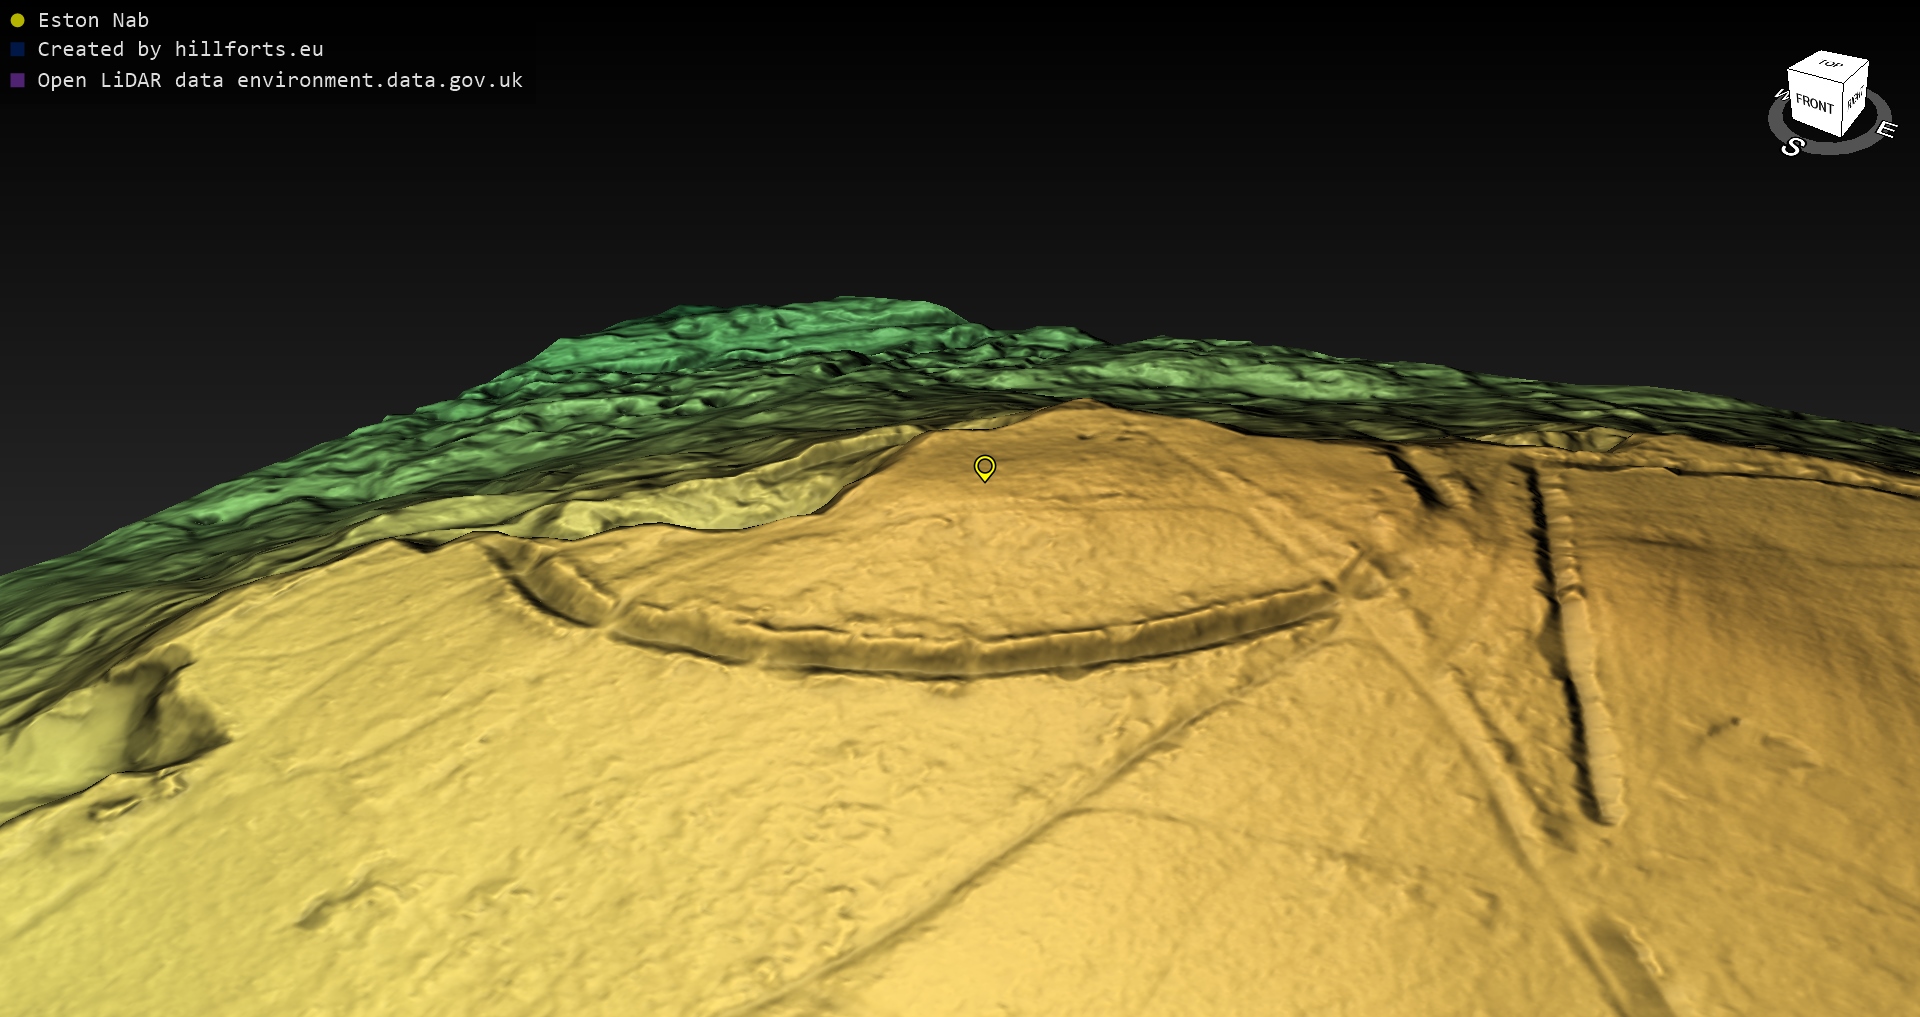Screen dimensions: 1920x1017
Task: Select the yellow location pin on the hillfort
Action: click(984, 467)
